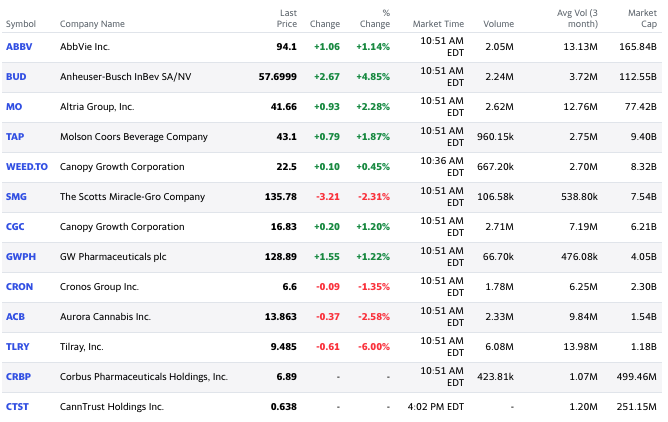This screenshot has height=422, width=668.
Task: Click the 13.863 last price
Action: [x=281, y=317]
